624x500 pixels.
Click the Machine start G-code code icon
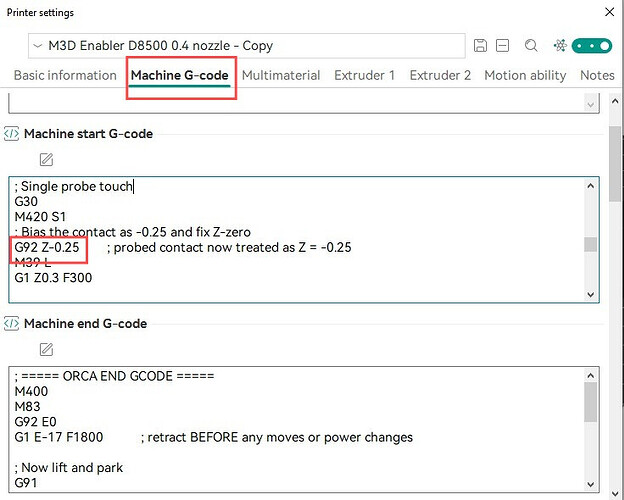tap(11, 134)
